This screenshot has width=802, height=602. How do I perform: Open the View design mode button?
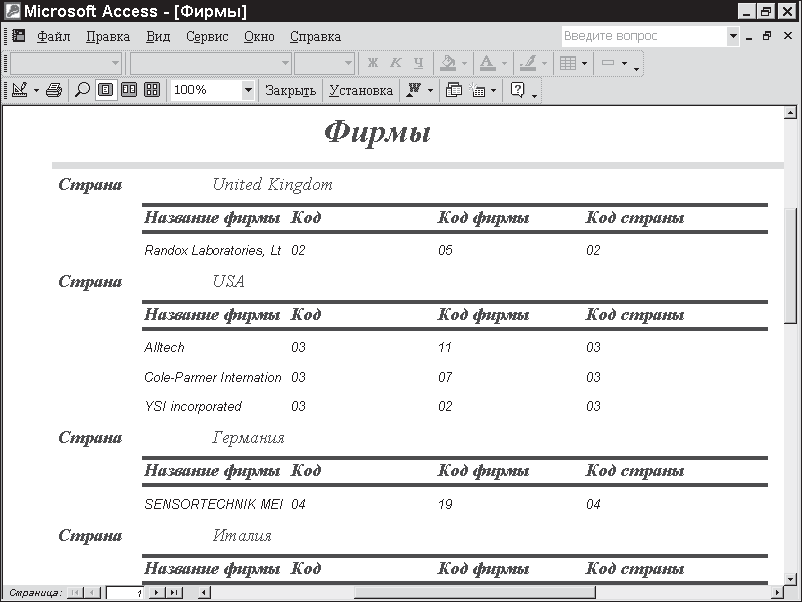[x=19, y=90]
